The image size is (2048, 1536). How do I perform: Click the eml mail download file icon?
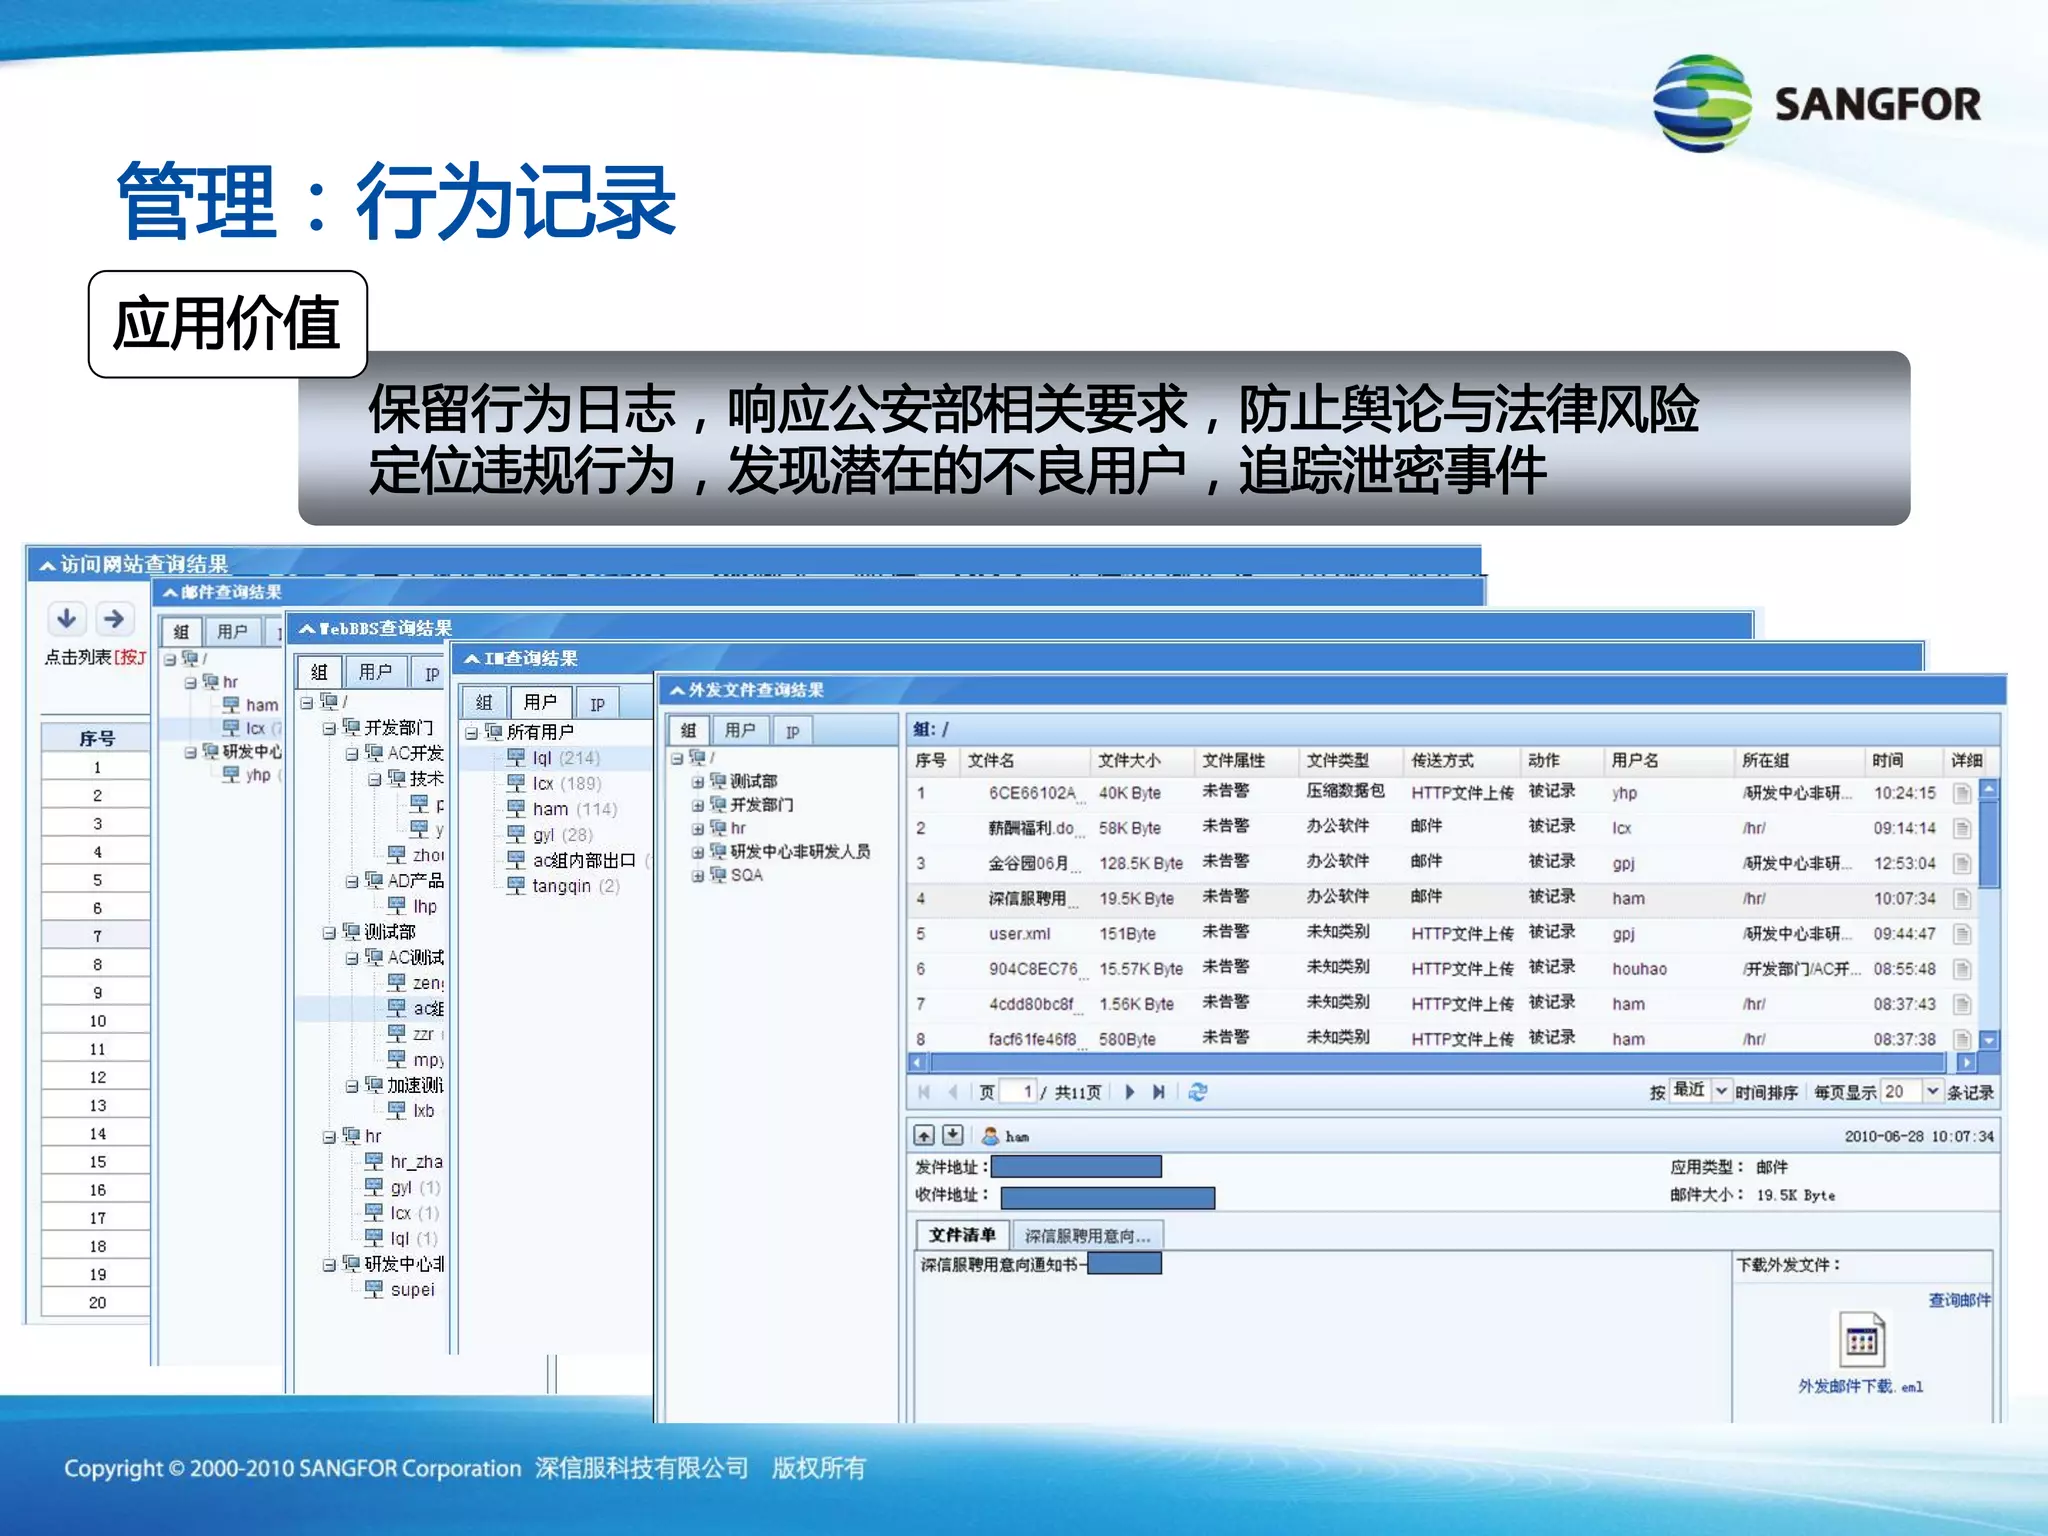coord(1861,1341)
